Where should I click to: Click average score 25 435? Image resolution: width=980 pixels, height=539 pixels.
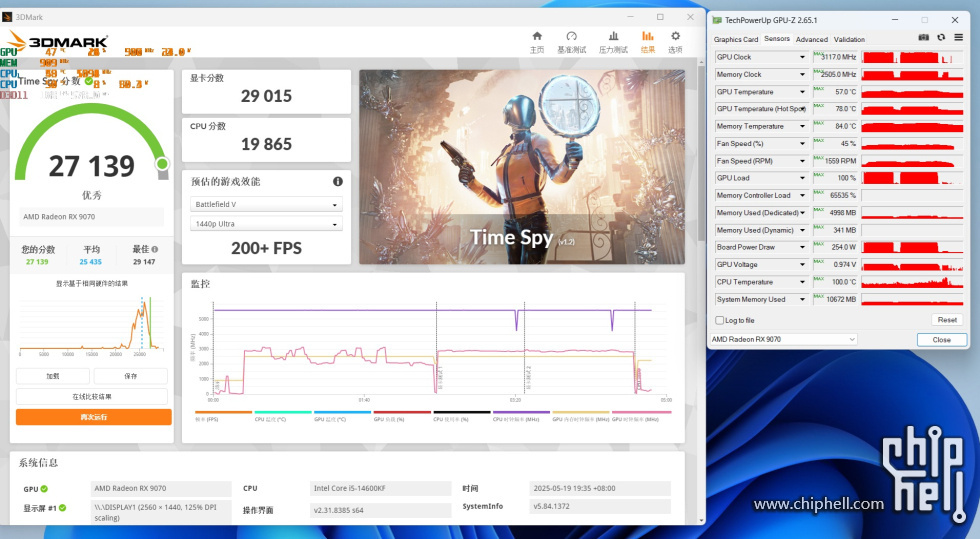(x=91, y=262)
